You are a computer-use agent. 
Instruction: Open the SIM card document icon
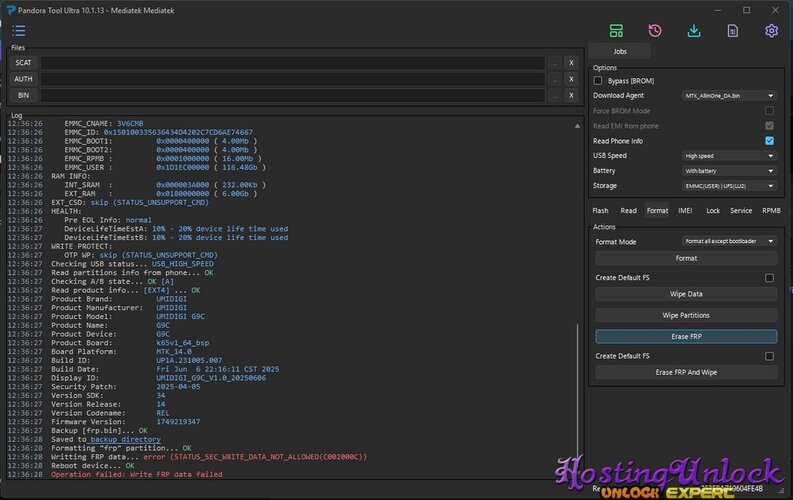click(x=732, y=31)
